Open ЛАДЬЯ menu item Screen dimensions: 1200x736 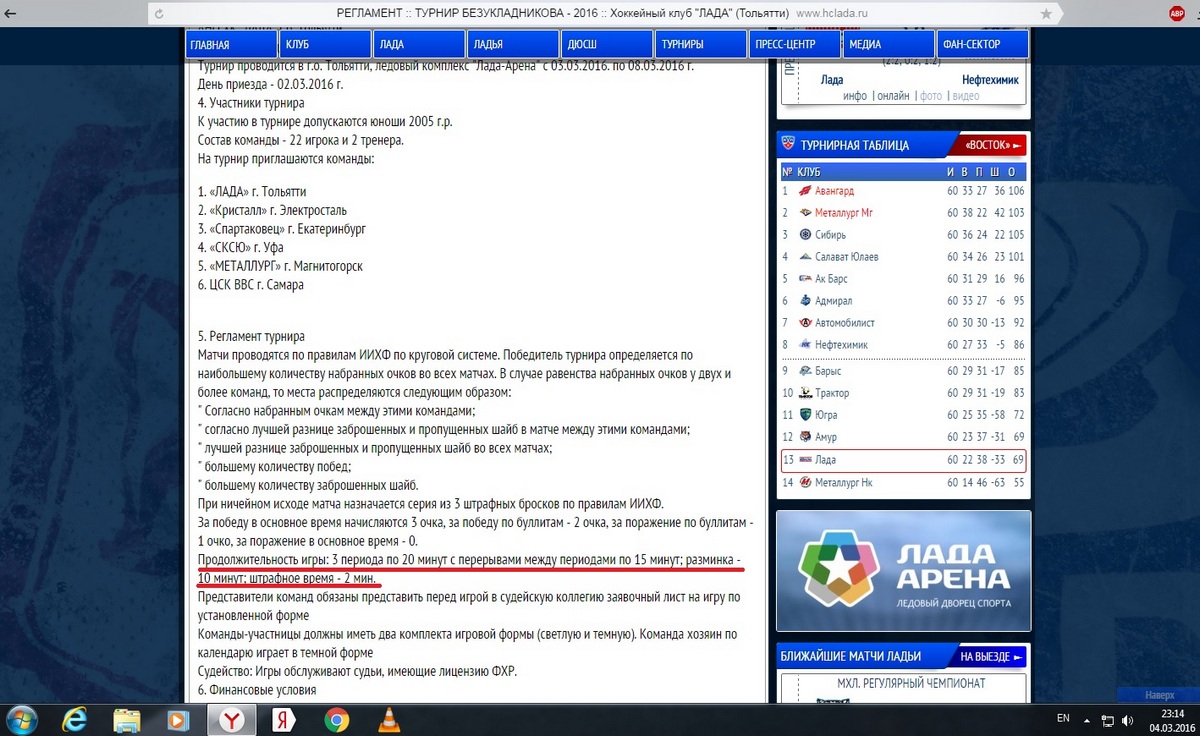coord(513,44)
